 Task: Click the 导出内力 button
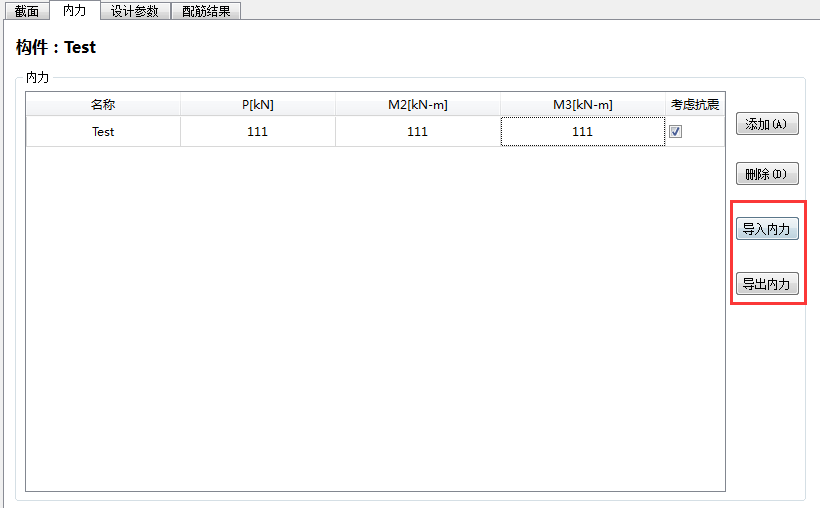pyautogui.click(x=767, y=284)
